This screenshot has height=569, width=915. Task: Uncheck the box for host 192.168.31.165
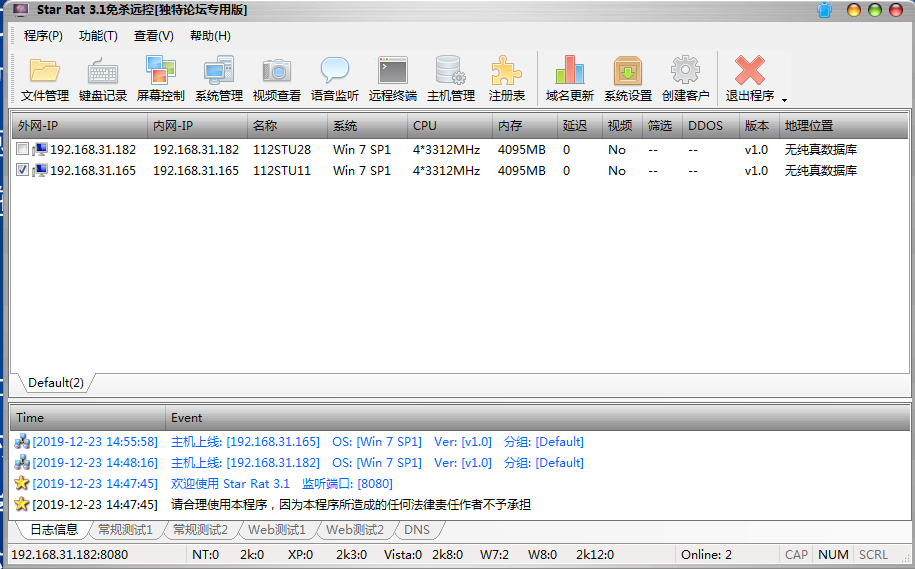coord(22,170)
